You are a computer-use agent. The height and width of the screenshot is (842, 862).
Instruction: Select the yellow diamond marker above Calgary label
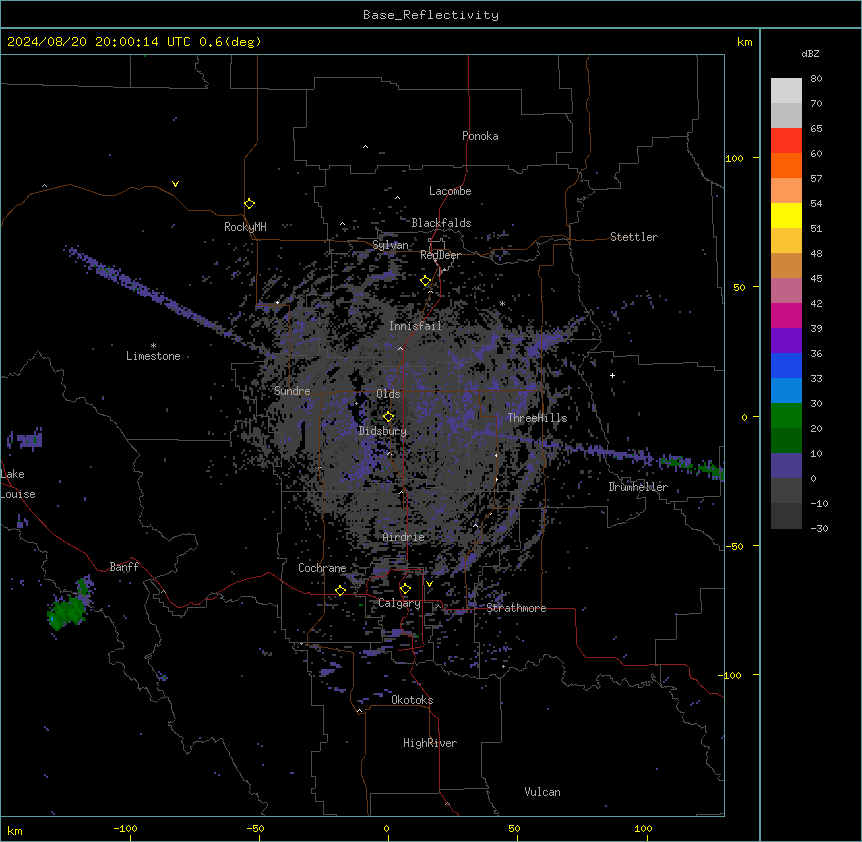pyautogui.click(x=406, y=589)
